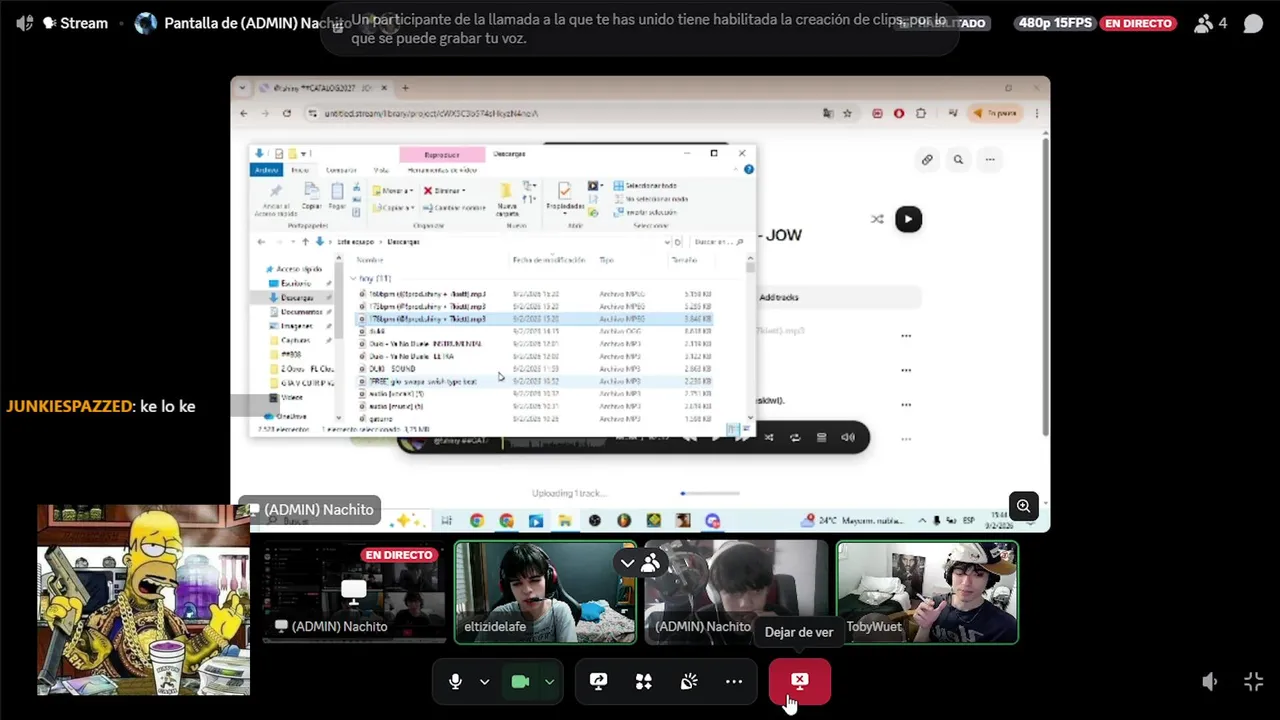Adjust the volume speaker icon in the call bar
Viewport: 1280px width, 720px height.
point(1209,682)
